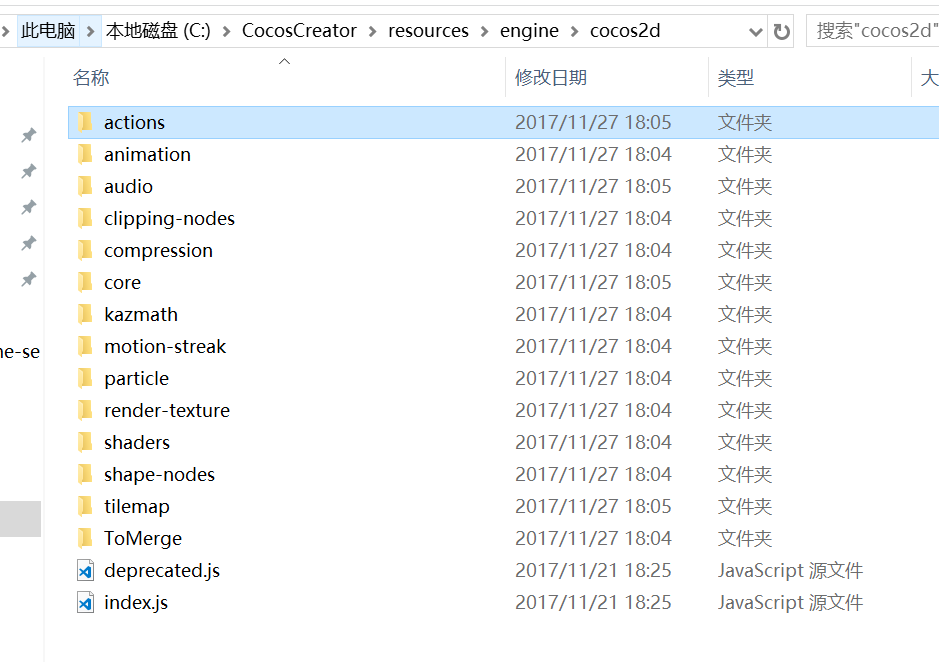Click the JavaScript 源文件 type of index.js
The image size is (939, 662).
point(790,603)
